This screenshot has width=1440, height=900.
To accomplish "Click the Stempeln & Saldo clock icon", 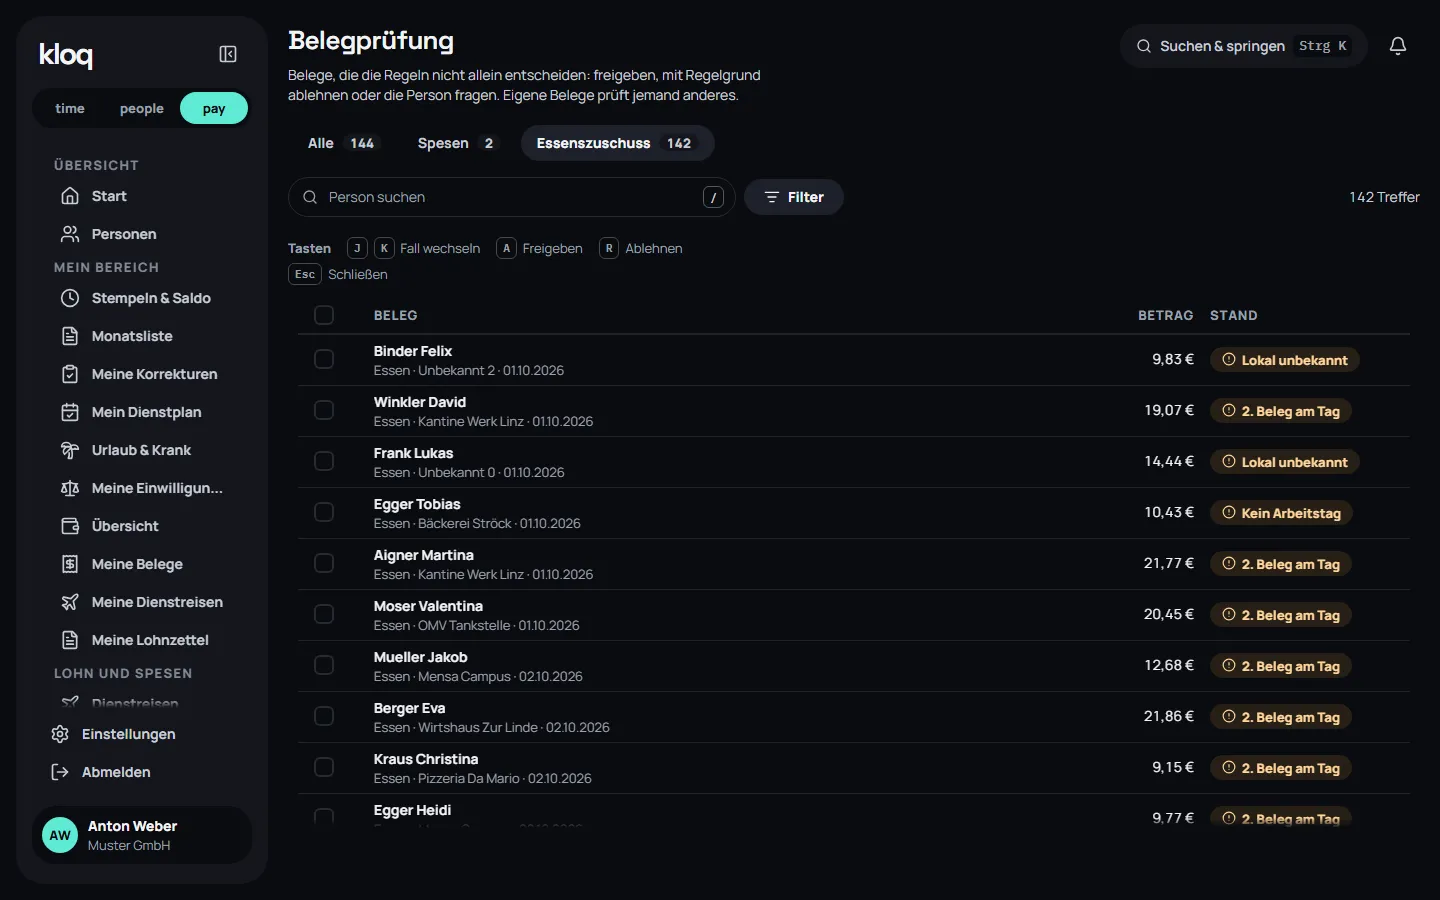I will click(x=70, y=298).
